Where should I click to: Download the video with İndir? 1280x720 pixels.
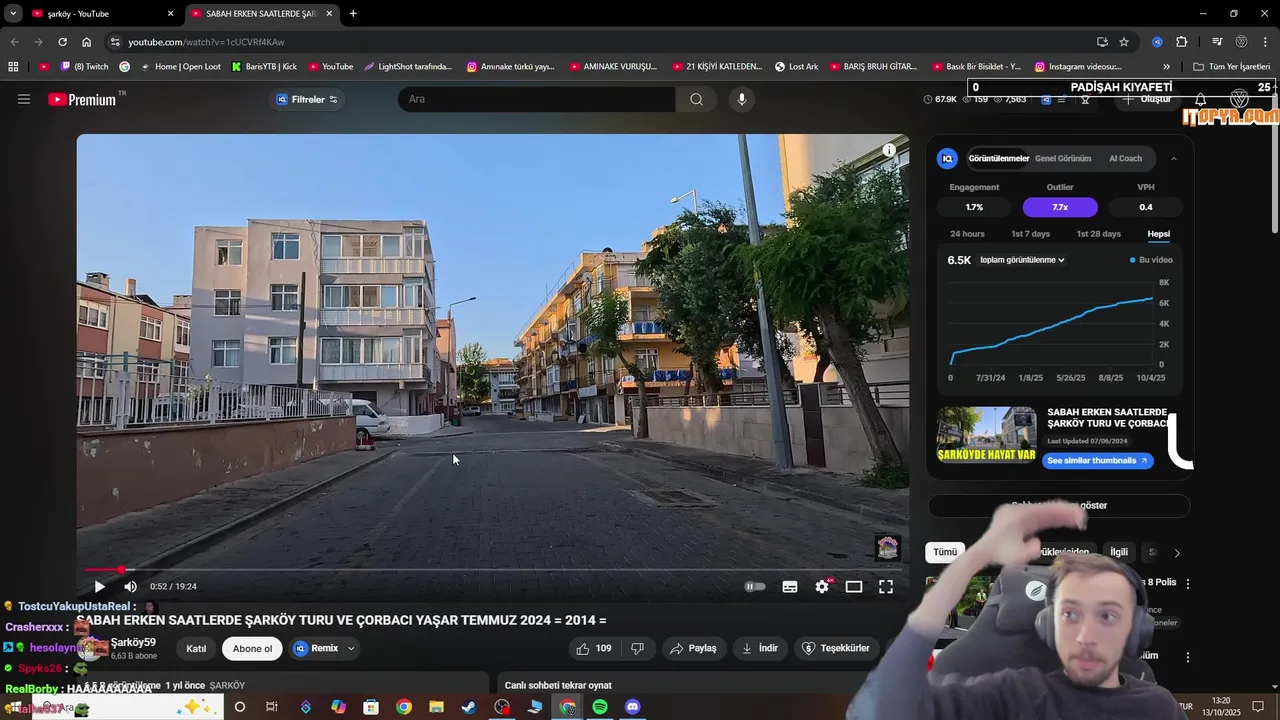point(759,648)
